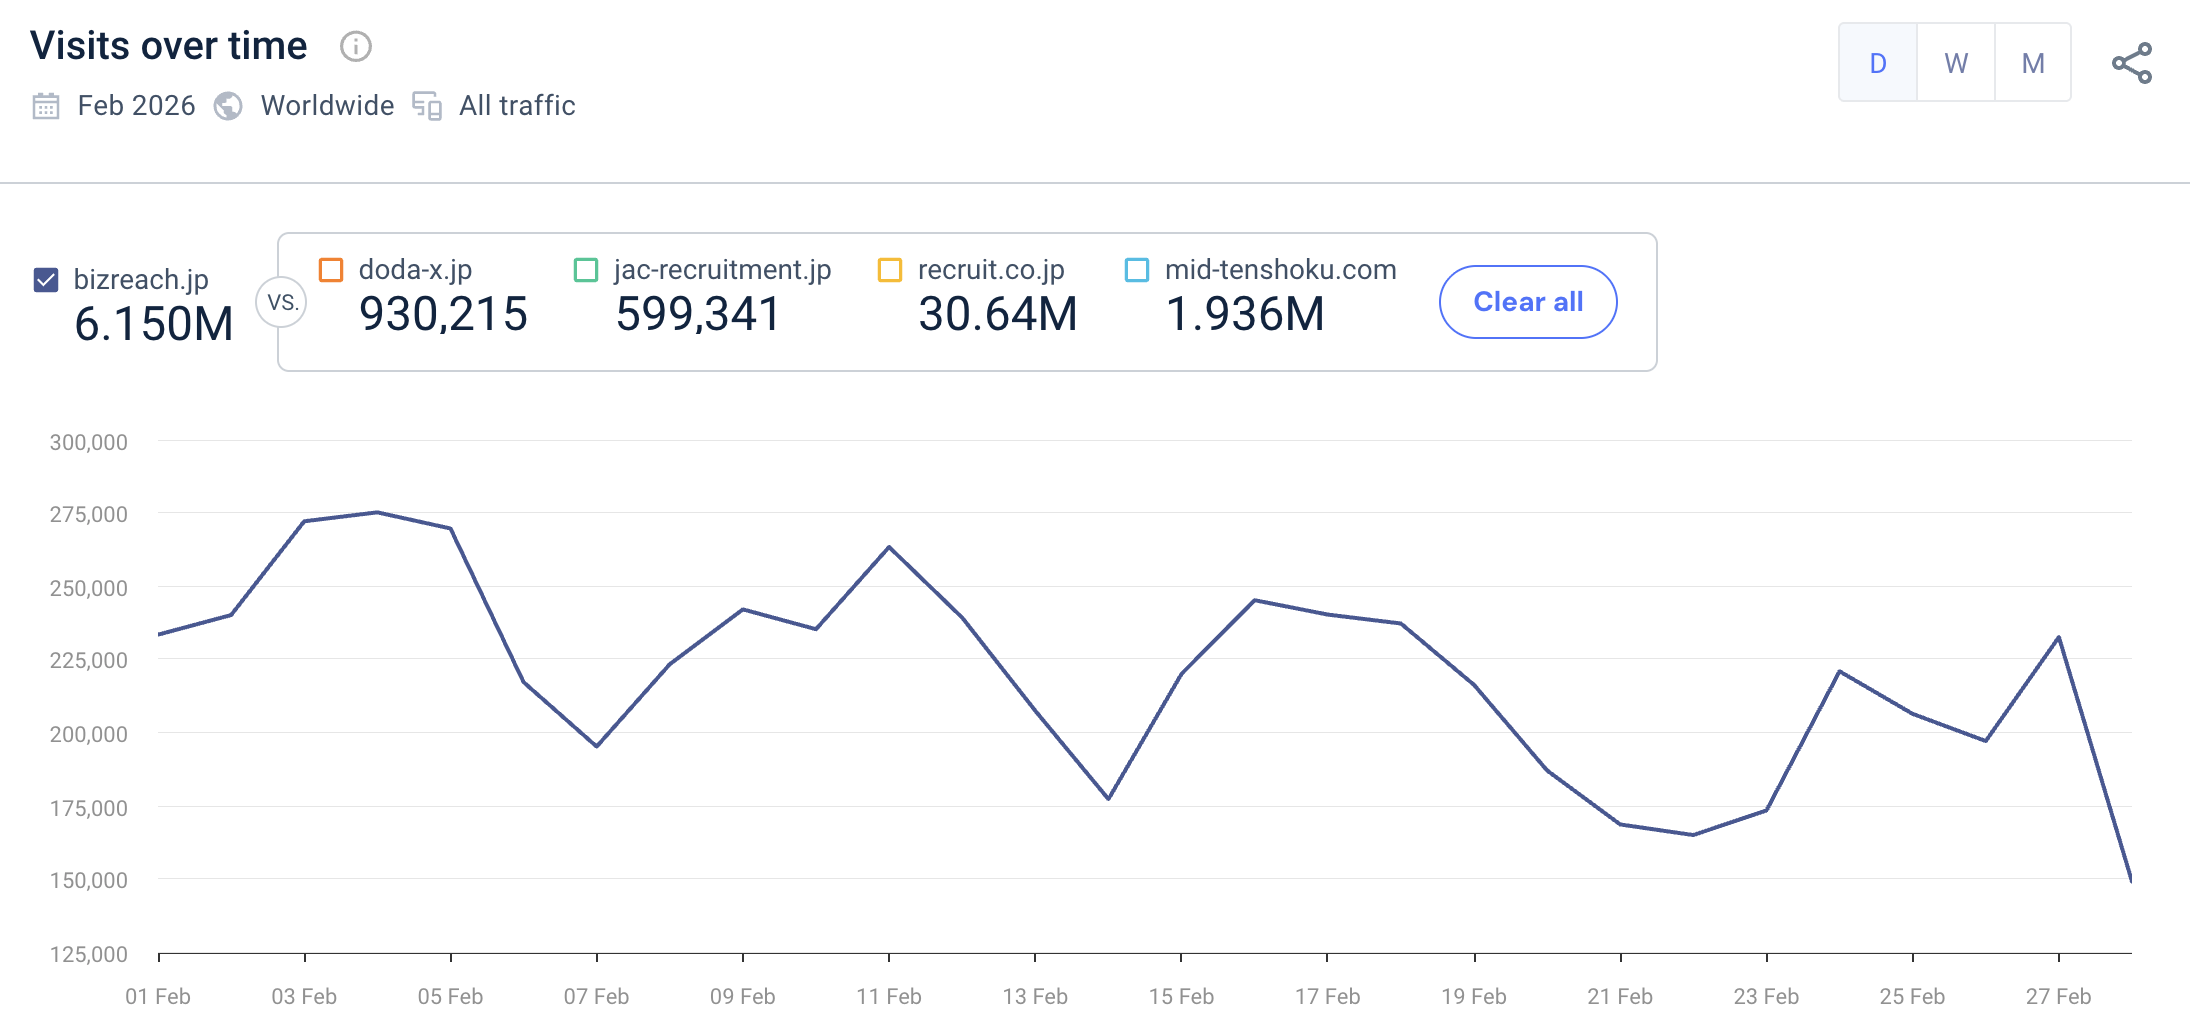Viewport: 2190px width, 1026px height.
Task: Enable the jac-recruitment.jp checkbox
Action: [586, 270]
